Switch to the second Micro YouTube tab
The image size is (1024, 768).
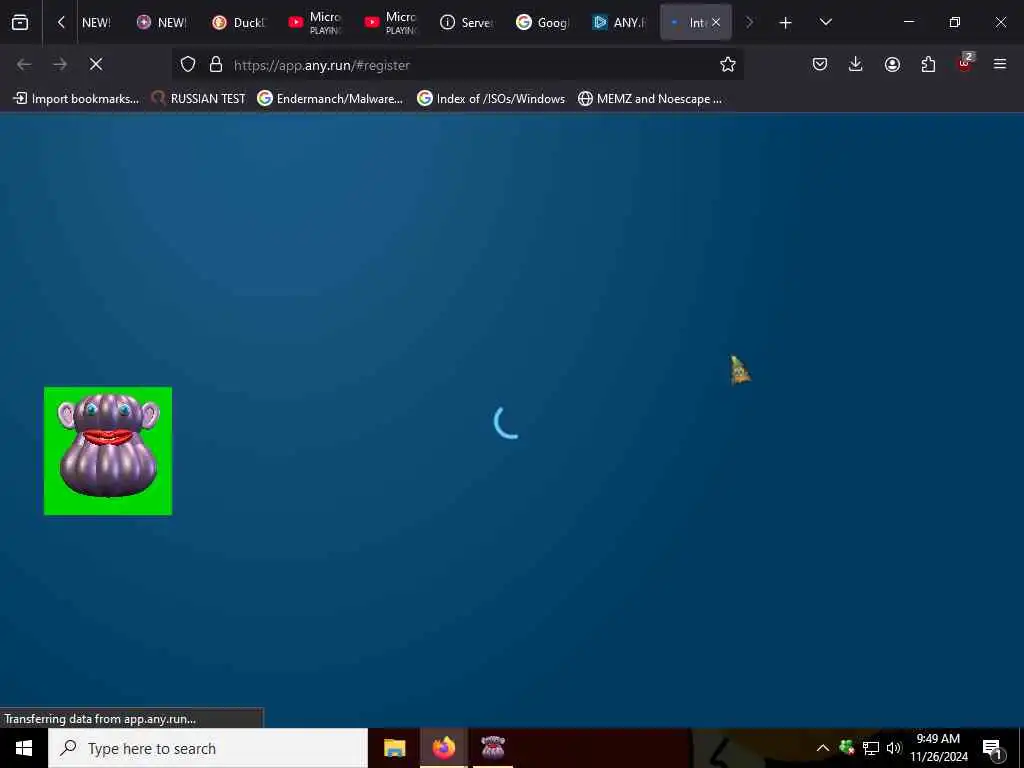[x=391, y=23]
